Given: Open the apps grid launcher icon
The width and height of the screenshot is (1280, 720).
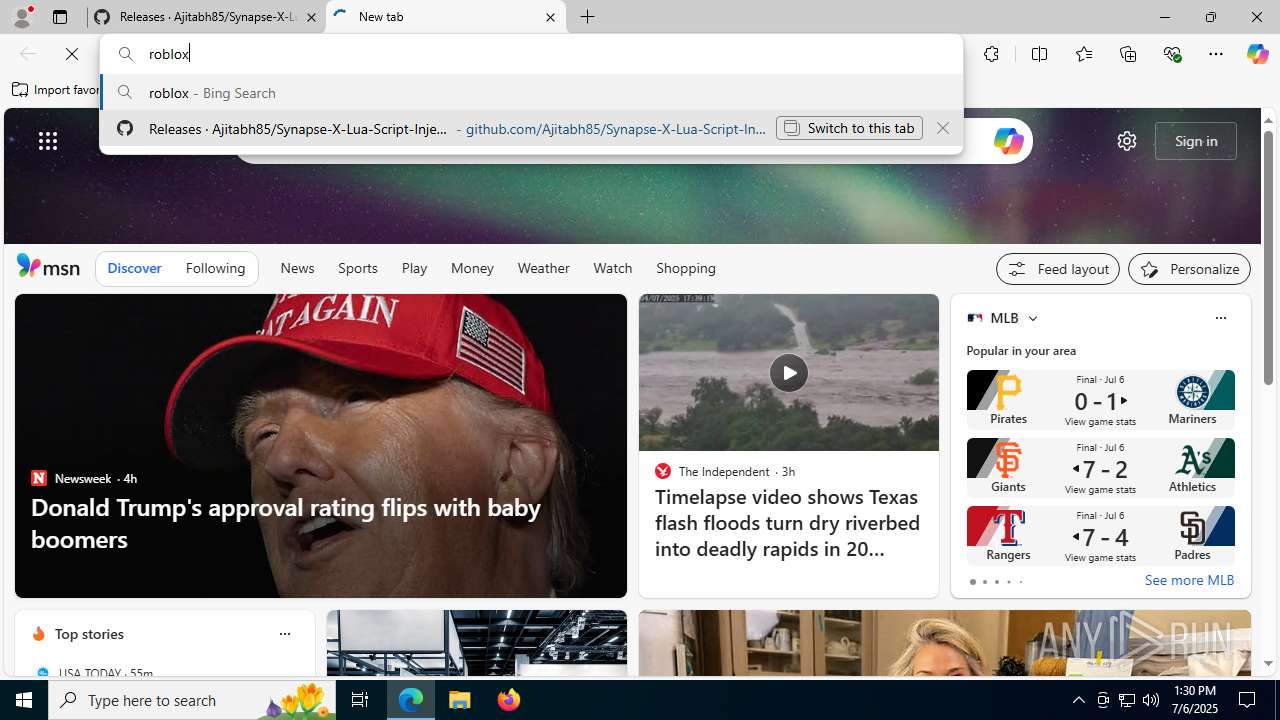Looking at the screenshot, I should pos(48,141).
